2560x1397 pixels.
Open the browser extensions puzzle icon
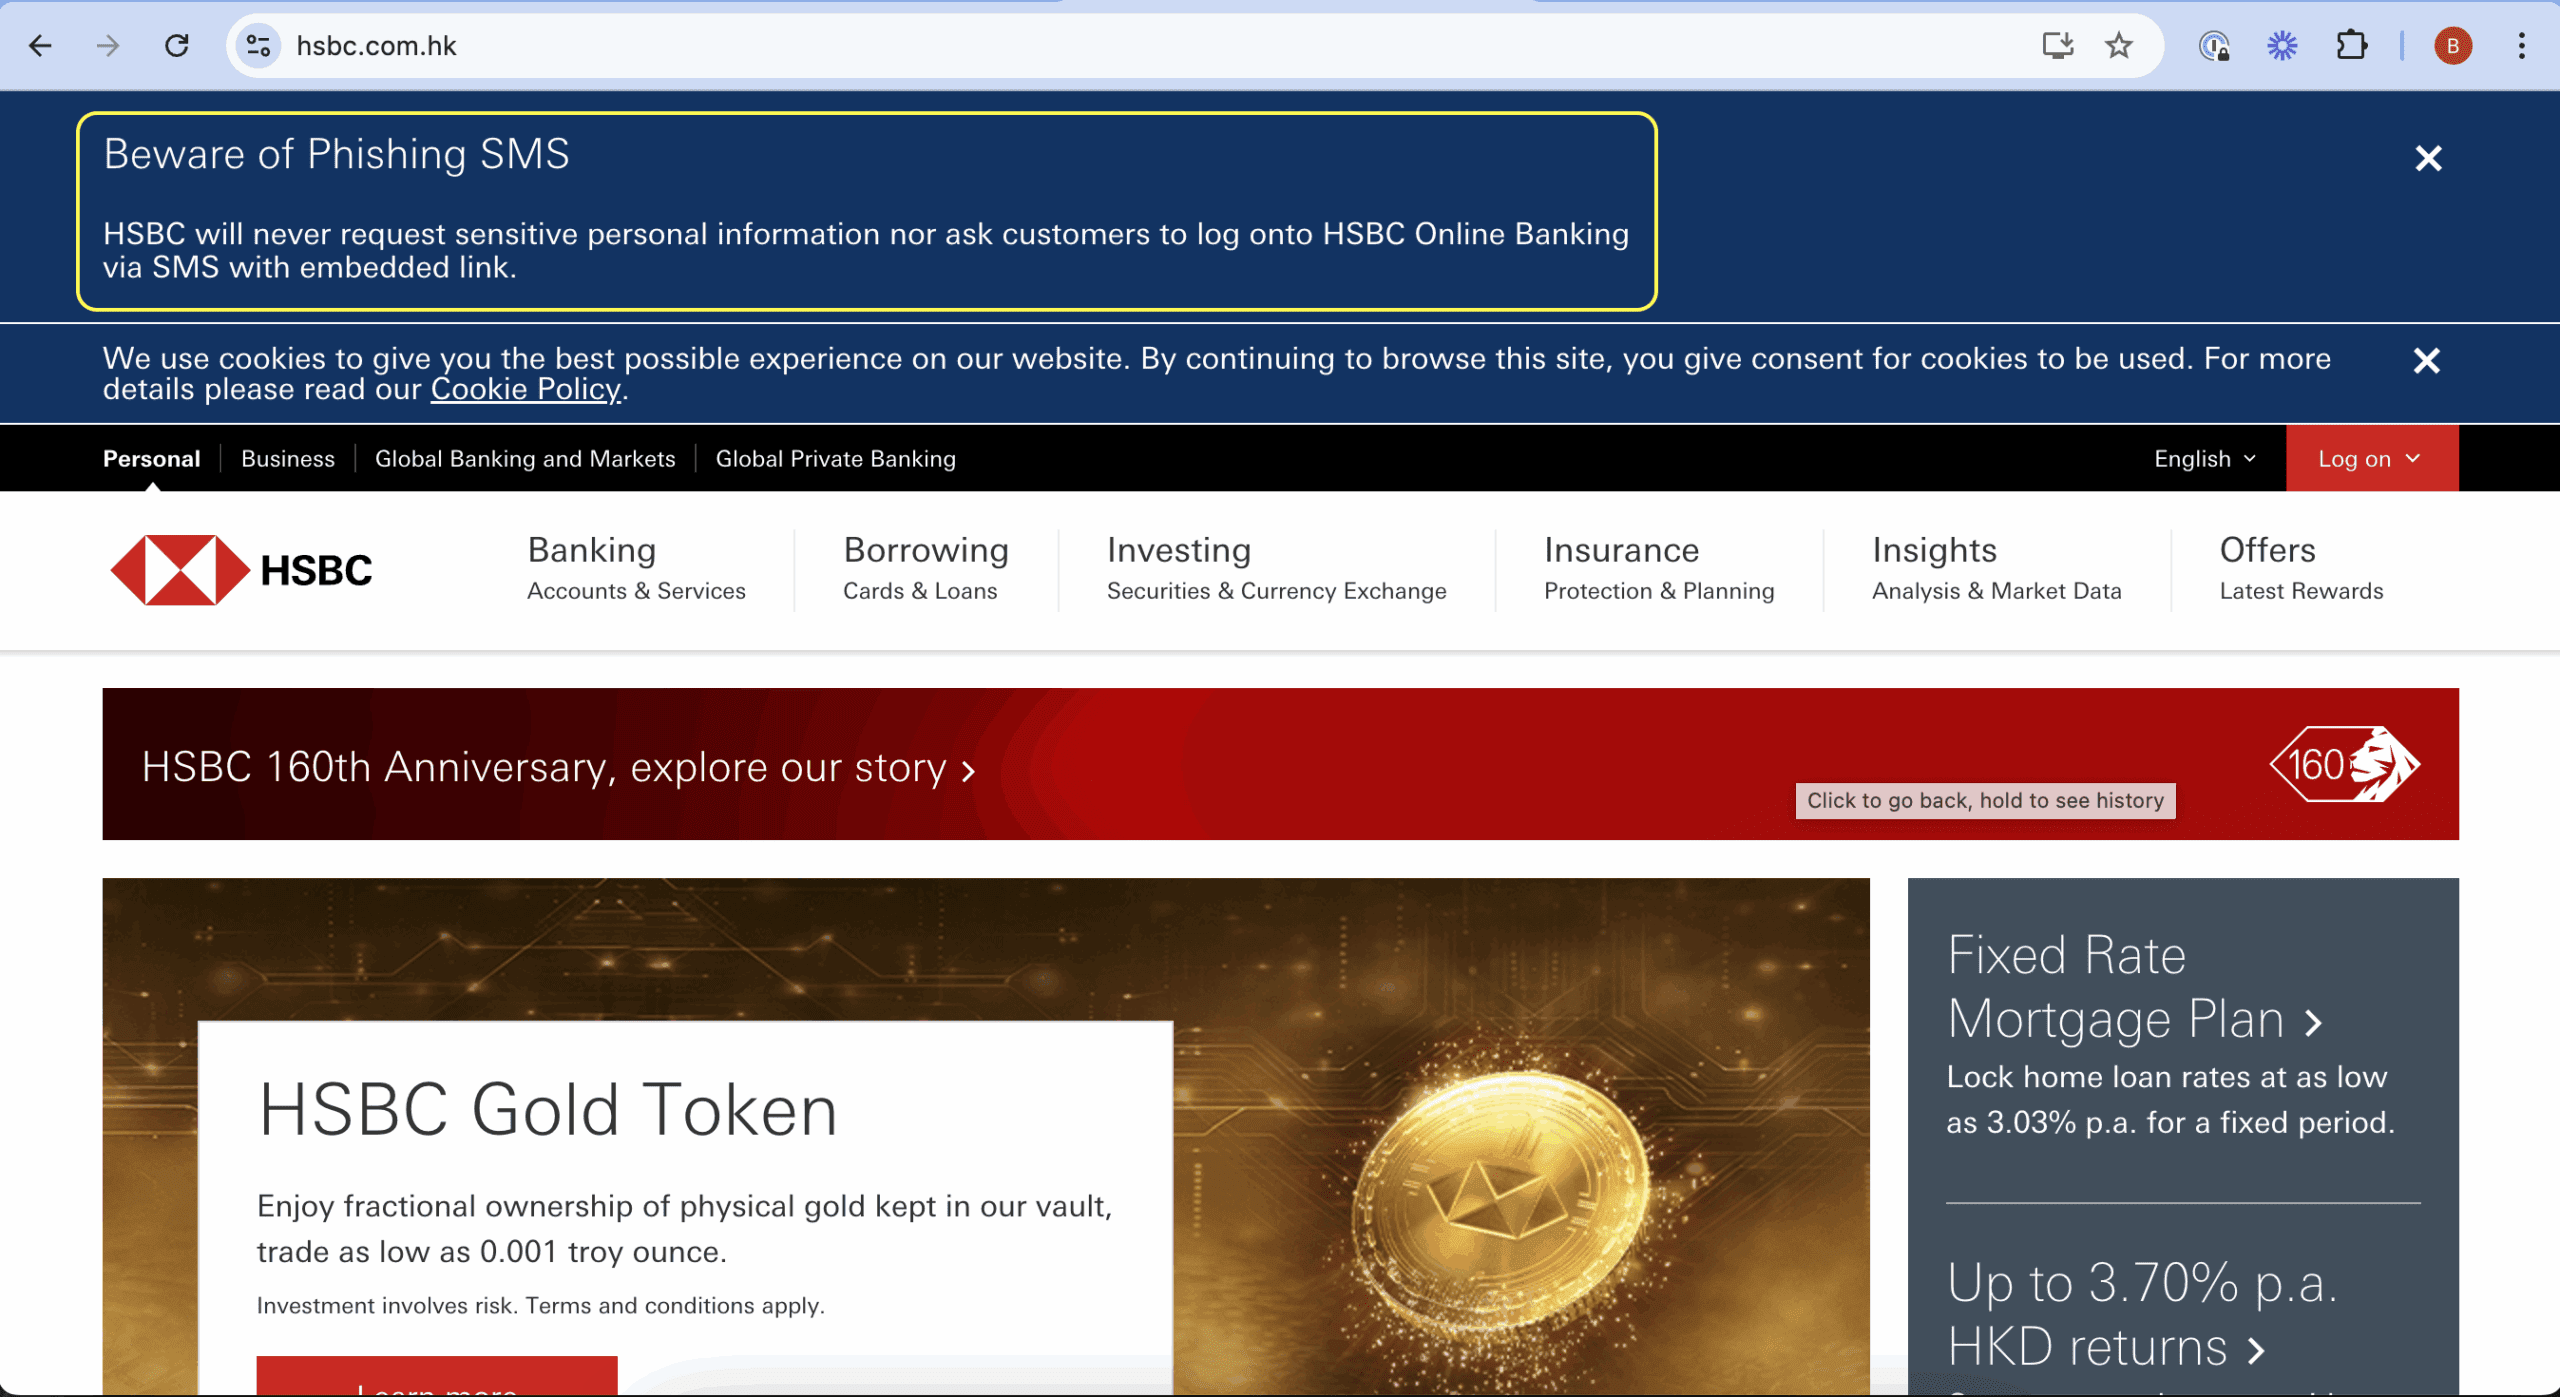click(2351, 46)
